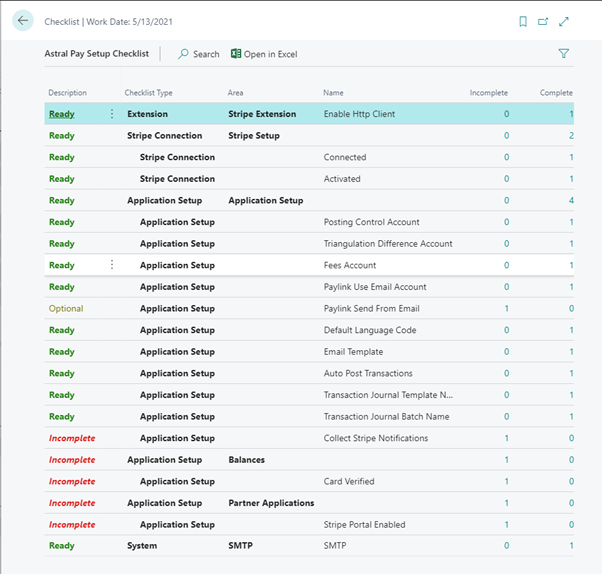The width and height of the screenshot is (602, 574).
Task: Open the underlined Ready link in first row
Action: [x=62, y=114]
